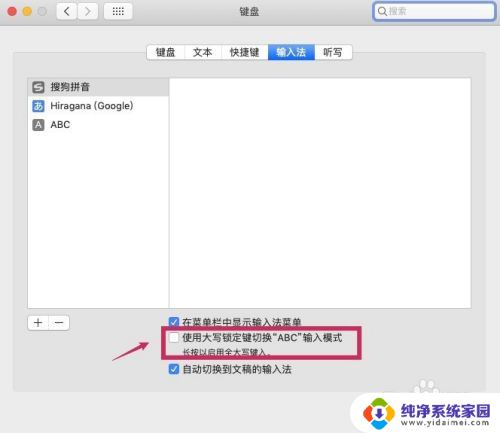Screen dimensions: 500x433
Task: Select Hiragana (Google) input source
Action: coord(98,106)
